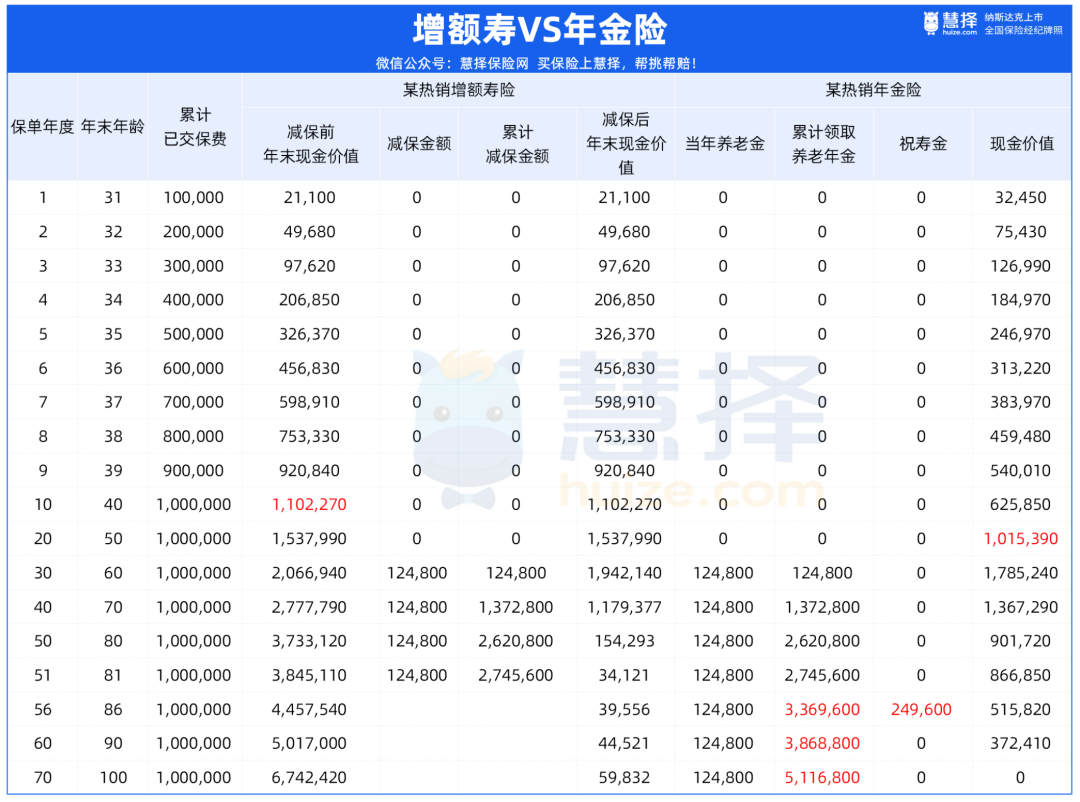Click the 慧择 huize.com logo in header

point(950,25)
